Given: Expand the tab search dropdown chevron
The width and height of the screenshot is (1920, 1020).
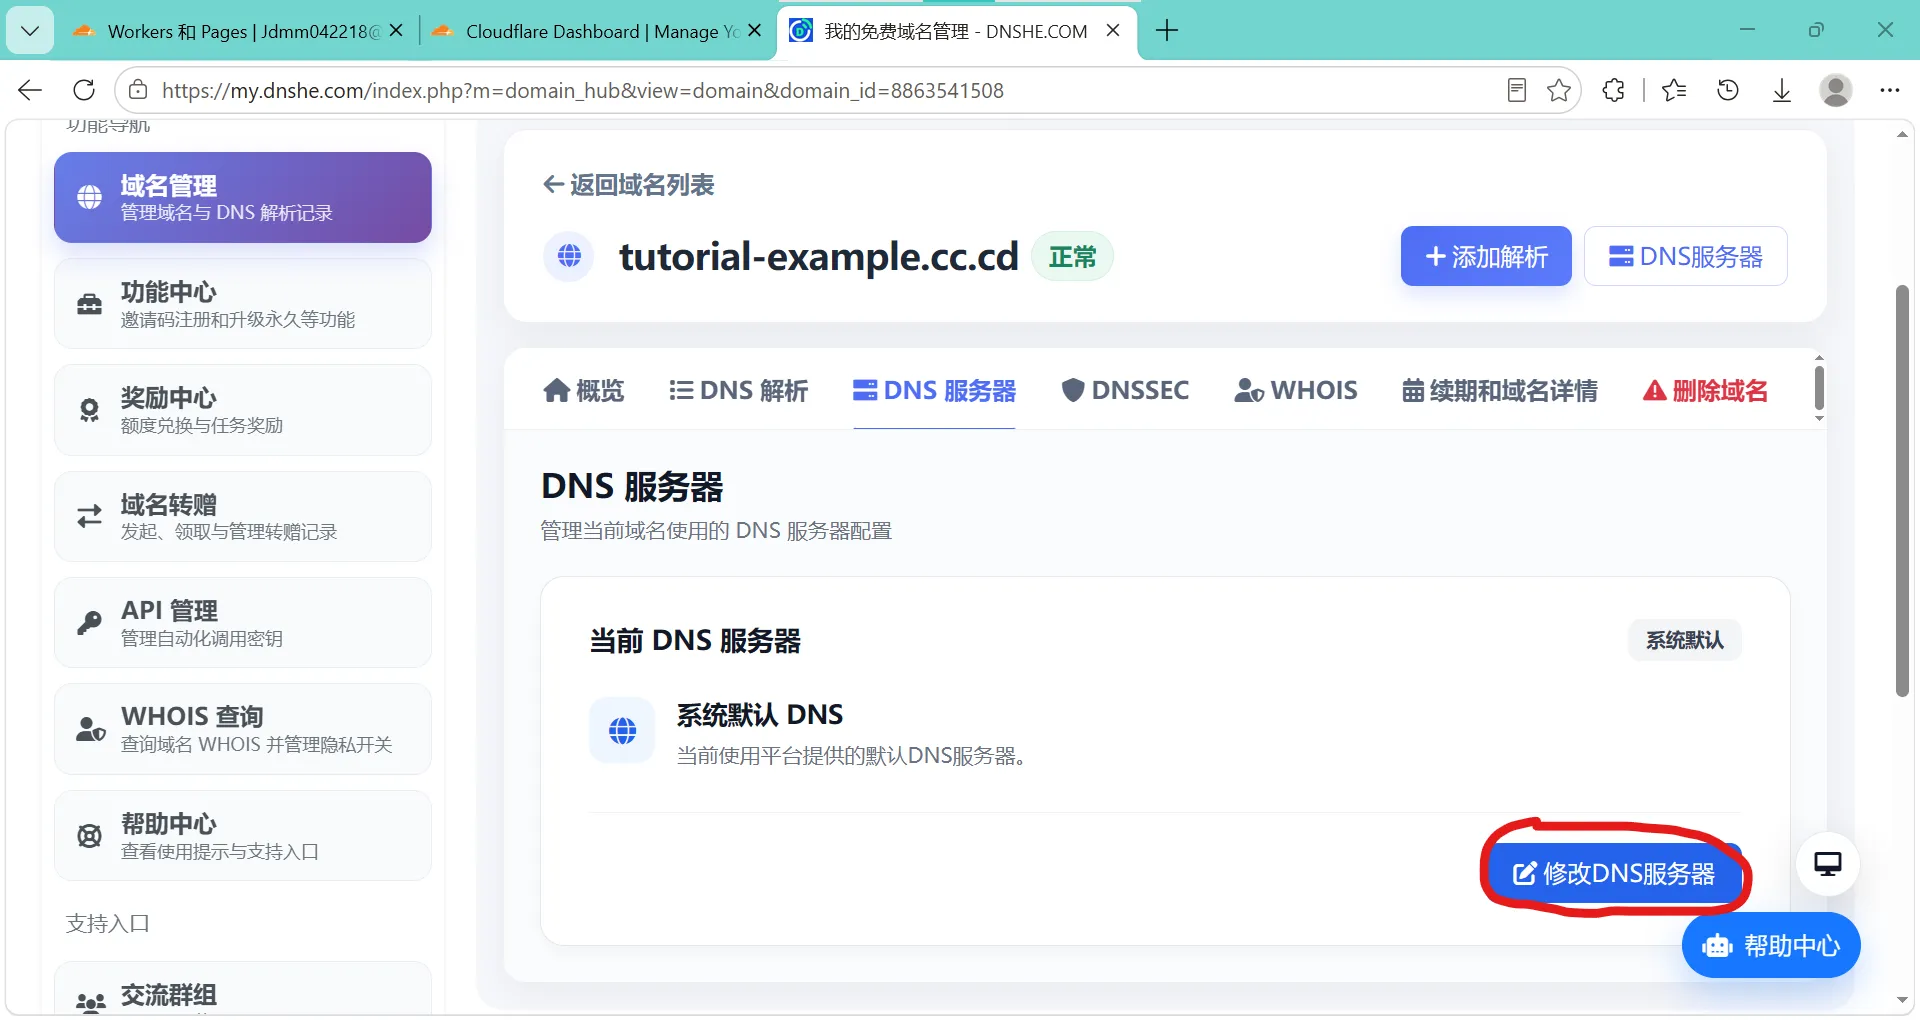Looking at the screenshot, I should (30, 31).
